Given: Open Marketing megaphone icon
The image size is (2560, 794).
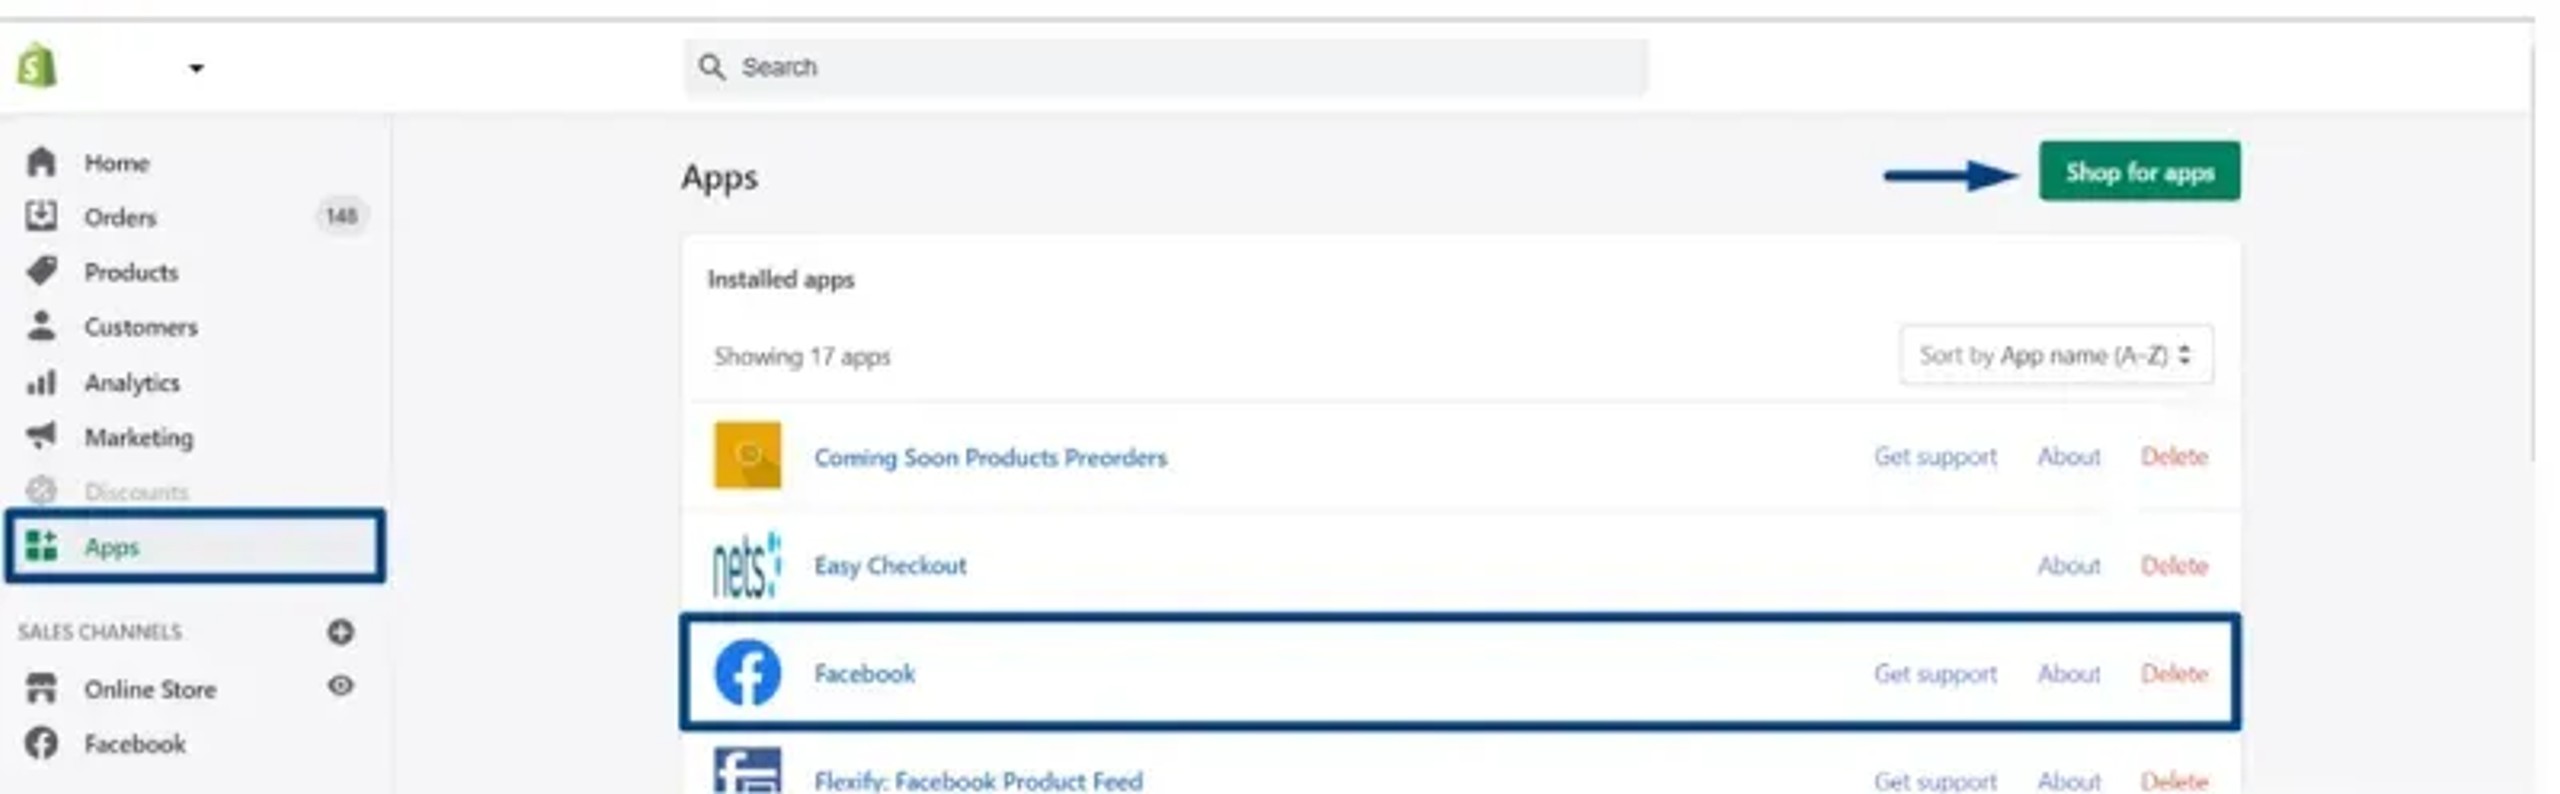Looking at the screenshot, I should pos(41,436).
